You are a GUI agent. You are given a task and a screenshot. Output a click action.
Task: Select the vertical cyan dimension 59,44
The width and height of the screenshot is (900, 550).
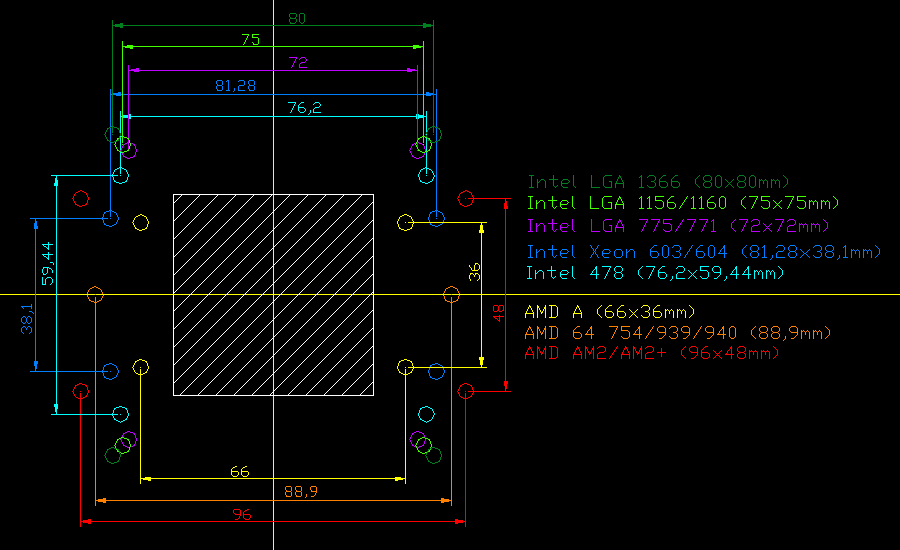coord(48,264)
